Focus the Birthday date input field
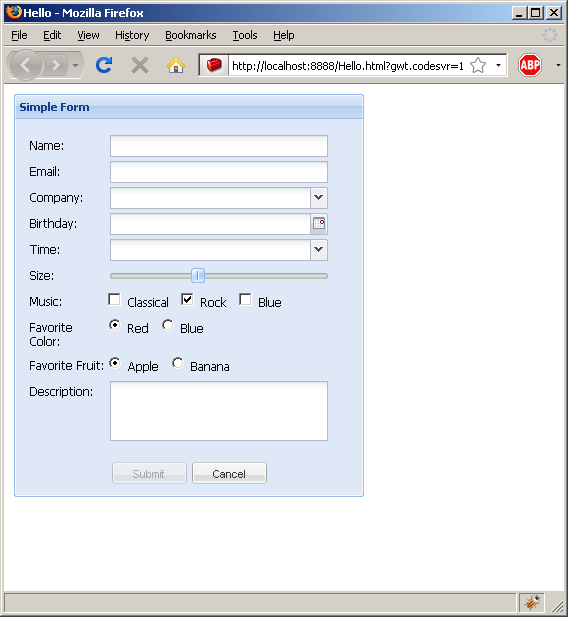The height and width of the screenshot is (617, 568). pos(210,224)
